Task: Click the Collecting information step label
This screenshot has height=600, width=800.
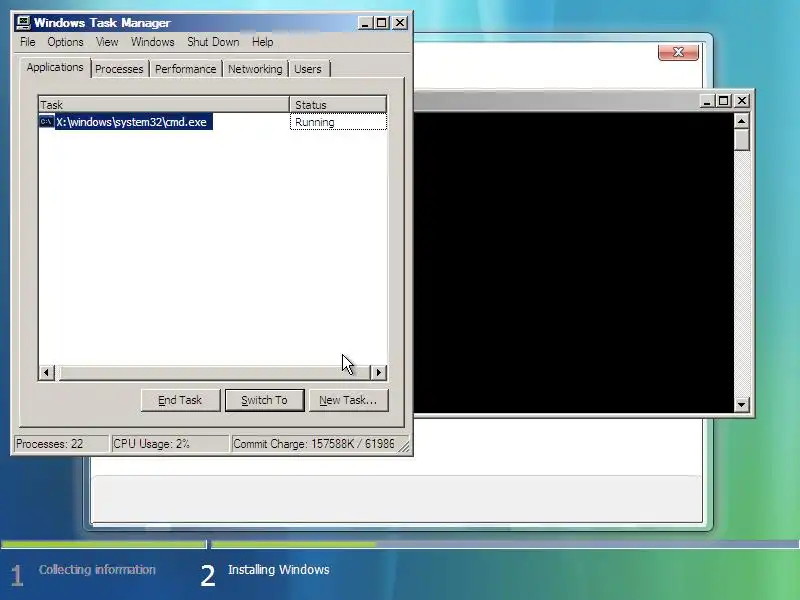Action: click(97, 569)
